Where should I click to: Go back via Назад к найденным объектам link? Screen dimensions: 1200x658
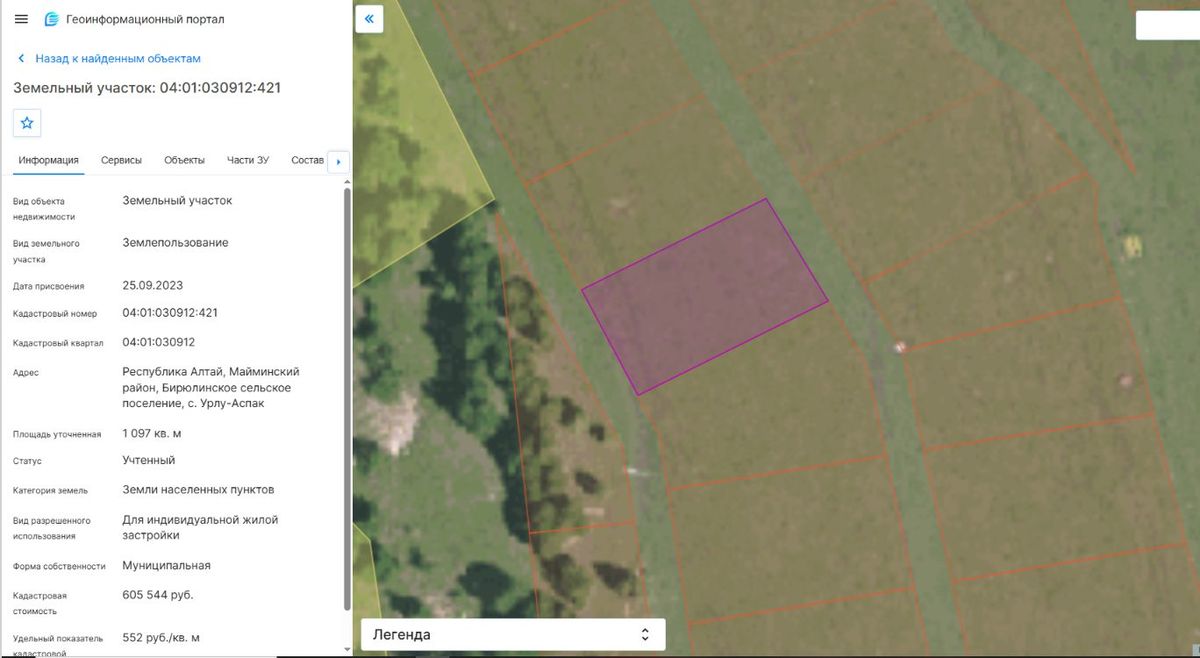[118, 59]
